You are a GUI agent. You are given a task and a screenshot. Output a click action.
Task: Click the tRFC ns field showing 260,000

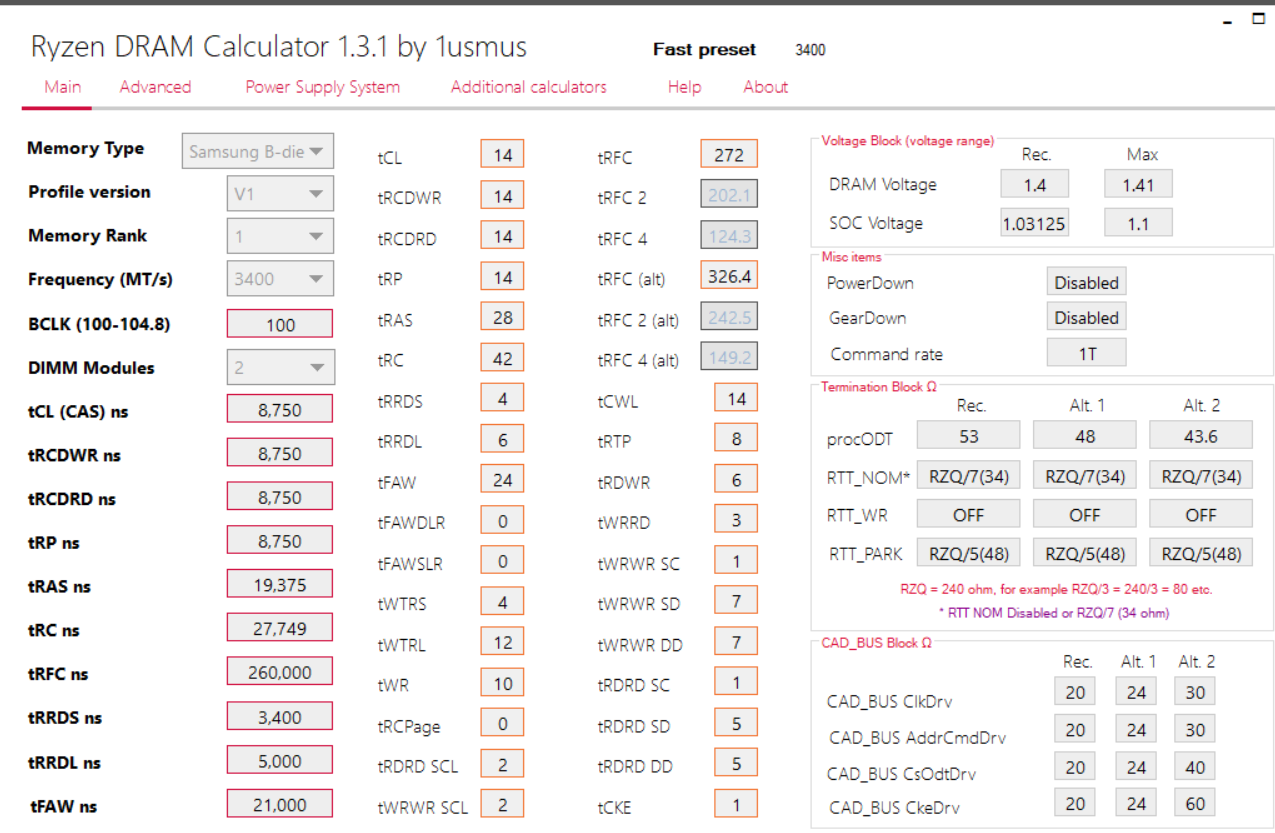(x=280, y=672)
